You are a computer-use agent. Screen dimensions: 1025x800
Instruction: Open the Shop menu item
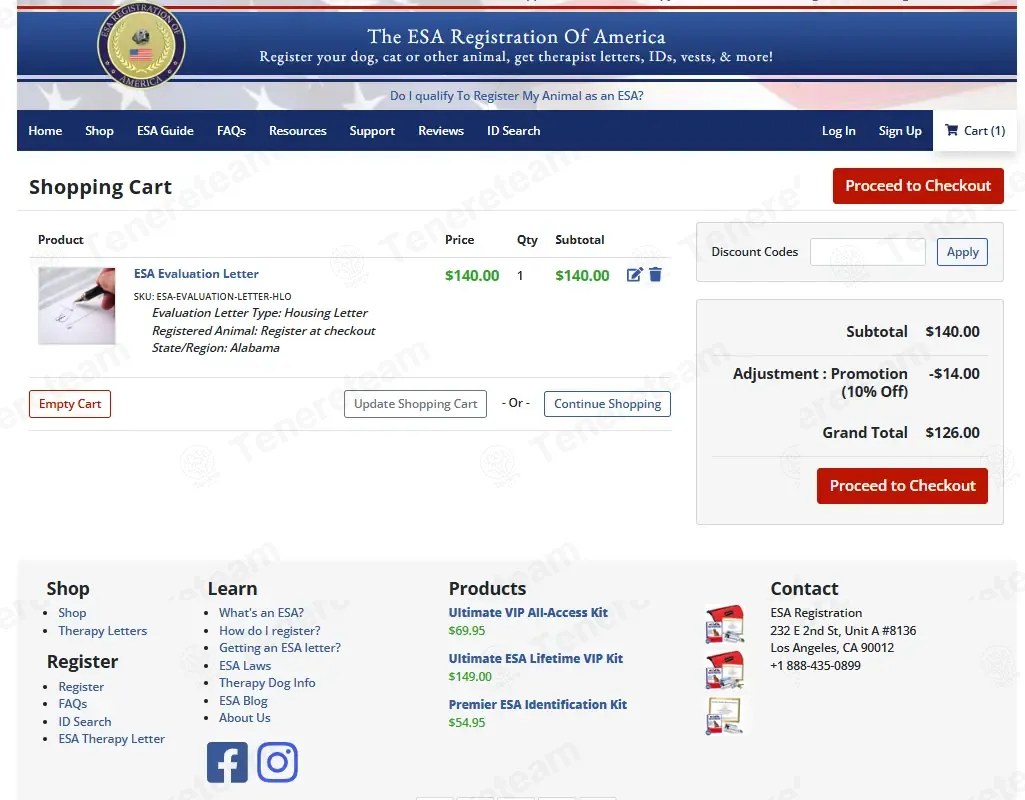(99, 131)
